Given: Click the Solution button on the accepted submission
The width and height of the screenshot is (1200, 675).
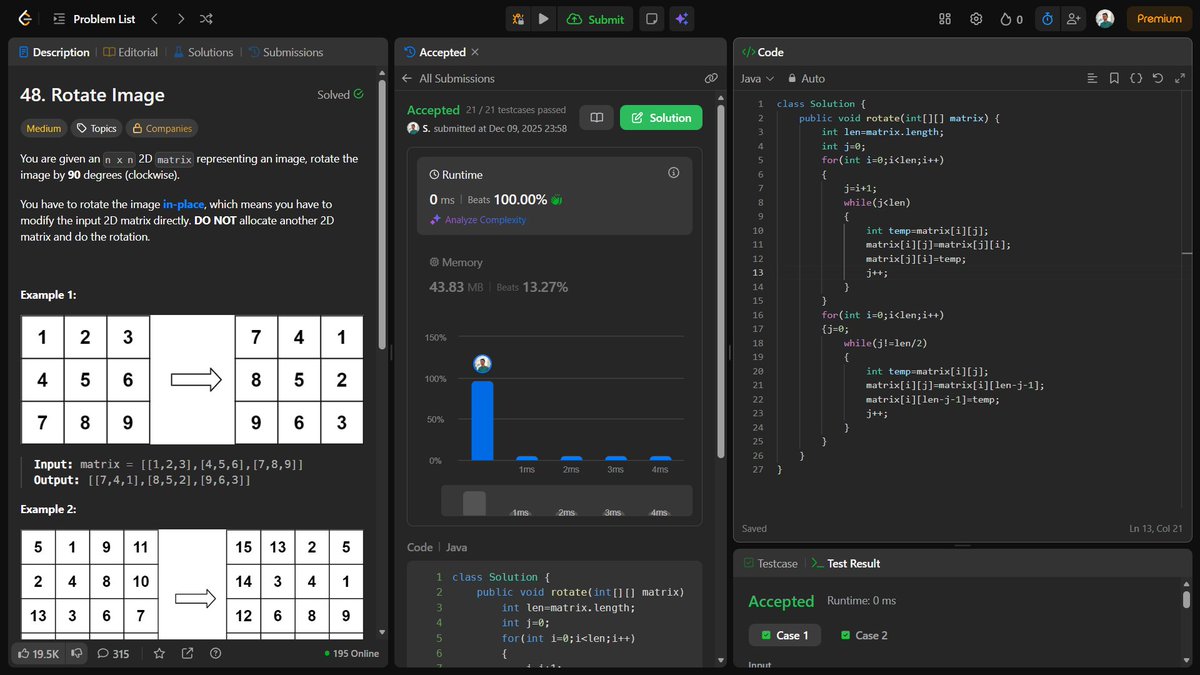Looking at the screenshot, I should 661,117.
